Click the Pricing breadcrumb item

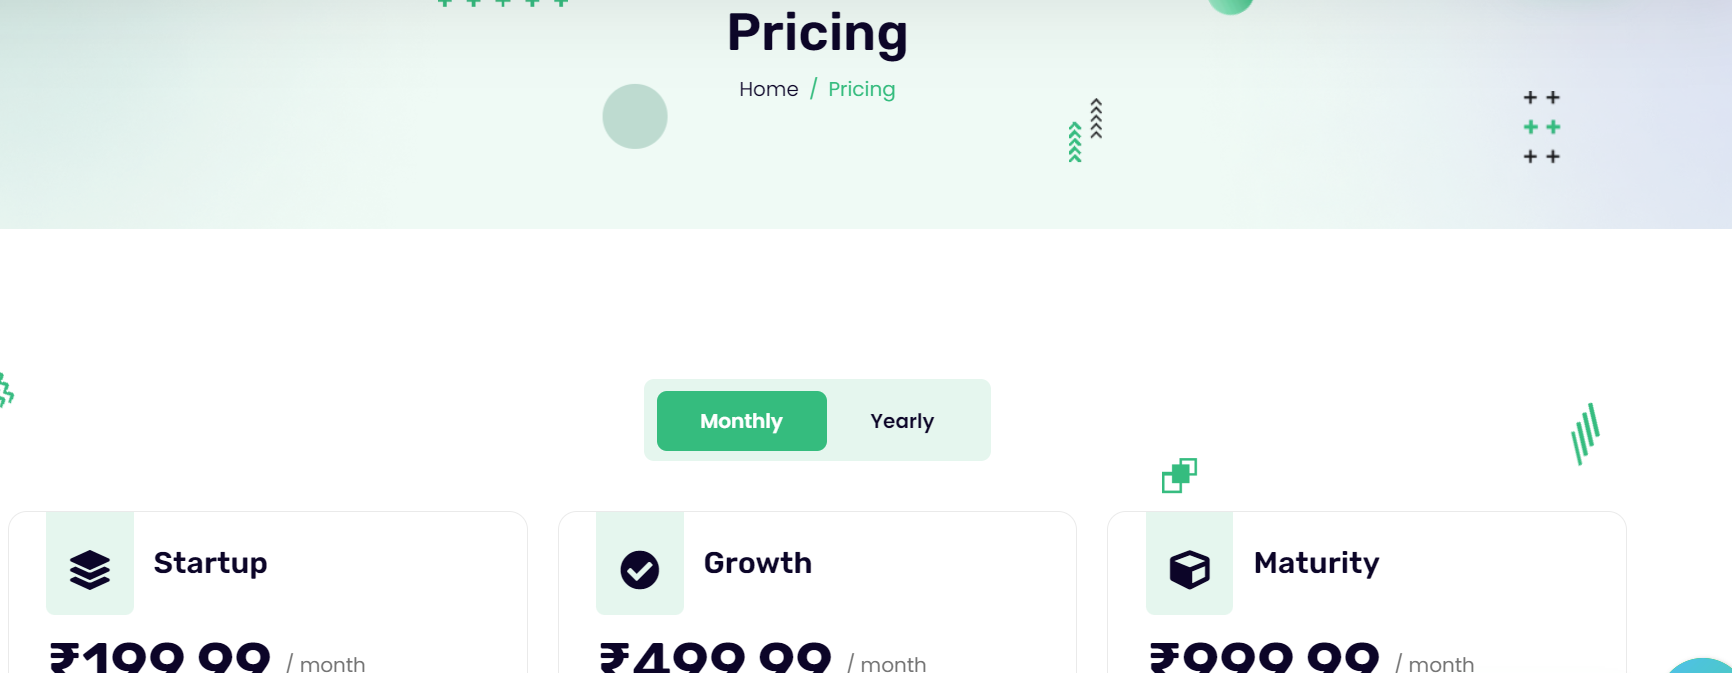[x=861, y=89]
